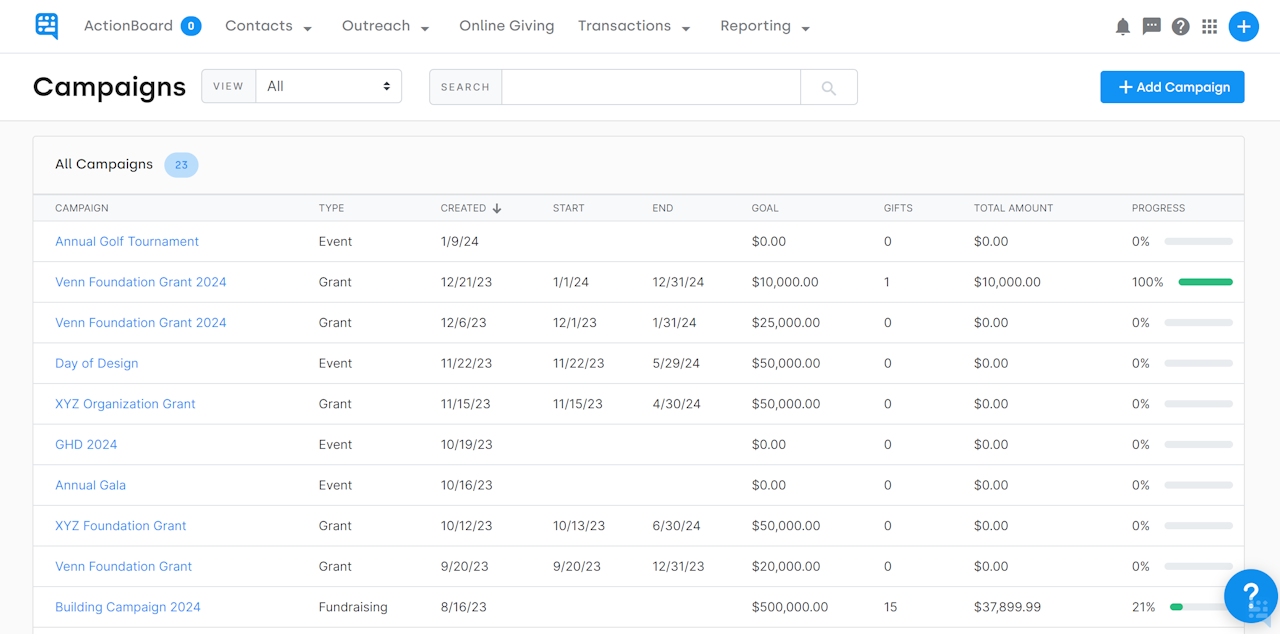Click the blue plus quick-add button
This screenshot has width=1280, height=634.
coord(1243,26)
